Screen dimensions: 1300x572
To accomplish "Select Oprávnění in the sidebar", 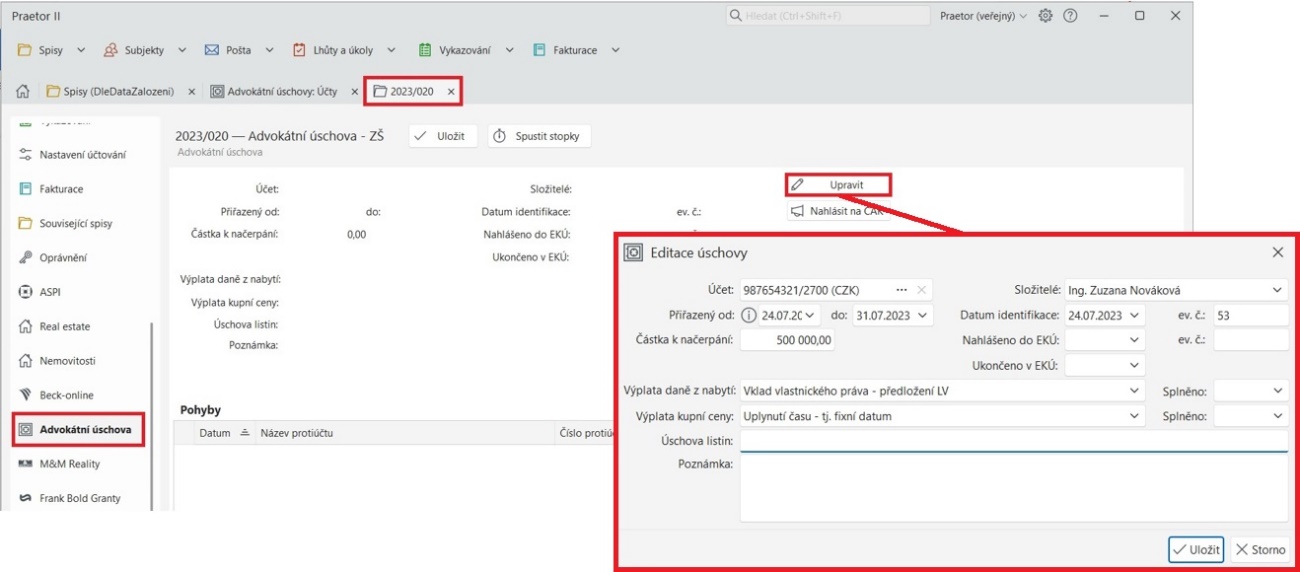I will tap(63, 258).
